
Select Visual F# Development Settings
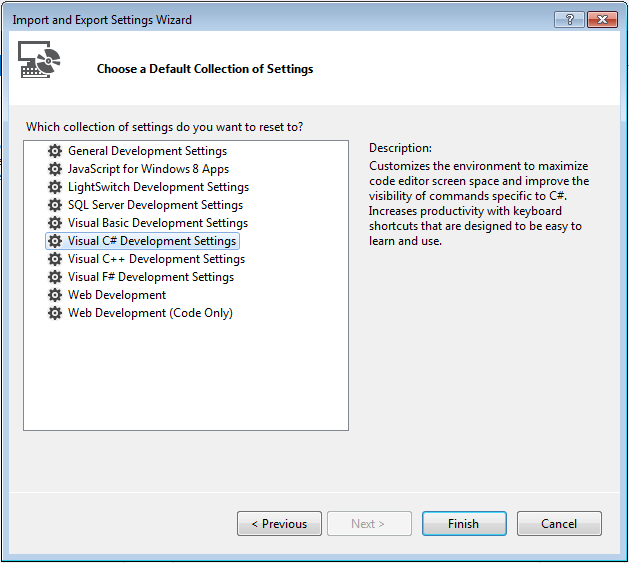[x=151, y=277]
